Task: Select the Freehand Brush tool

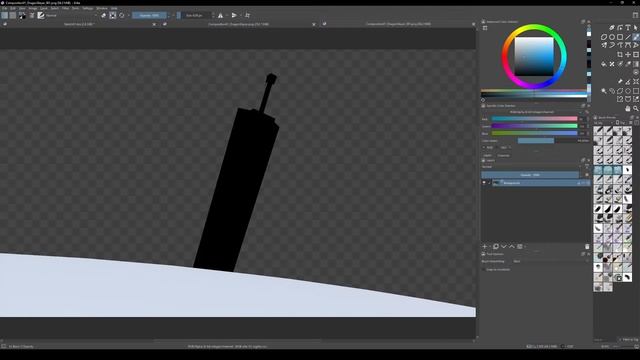Action: click(x=636, y=37)
